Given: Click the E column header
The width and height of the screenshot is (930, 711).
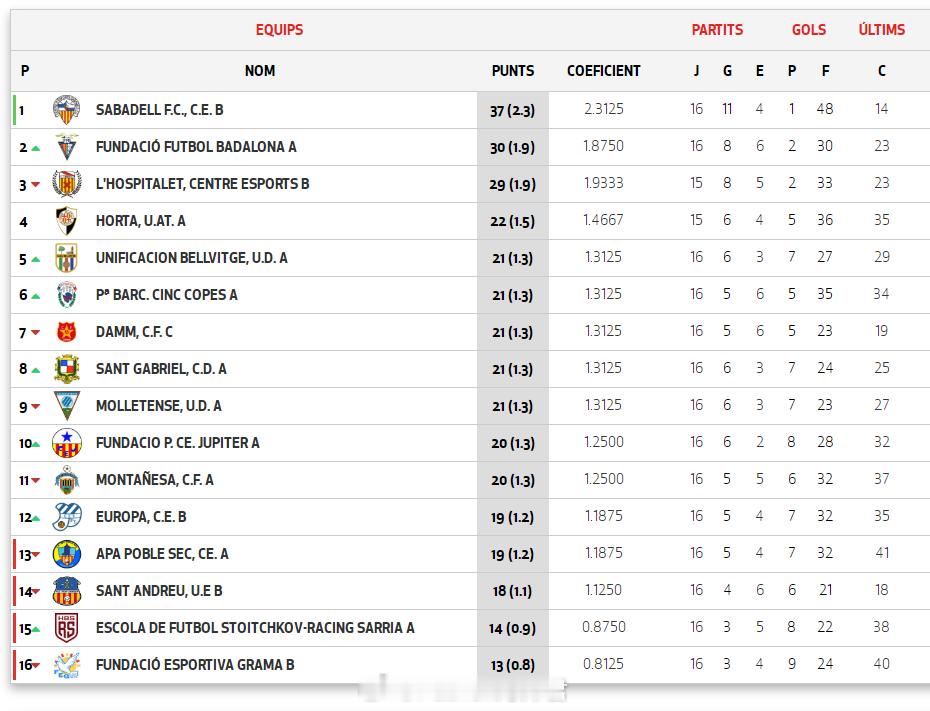Looking at the screenshot, I should click(x=760, y=71).
